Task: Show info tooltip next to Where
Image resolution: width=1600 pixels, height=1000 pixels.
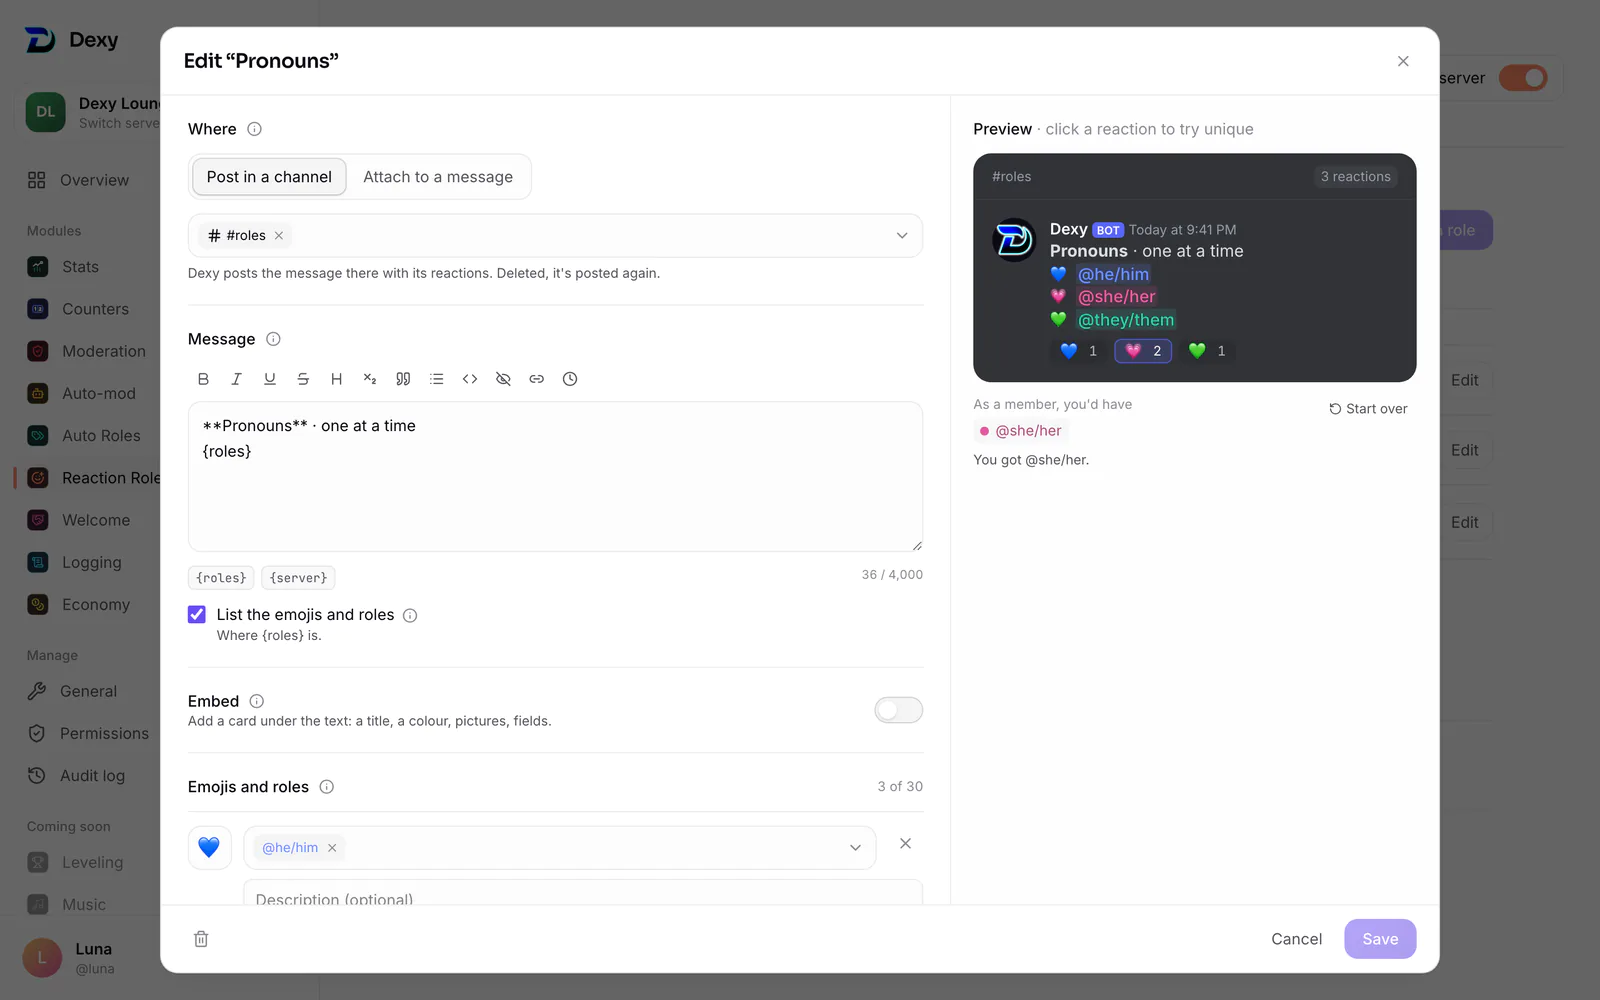Action: [254, 129]
